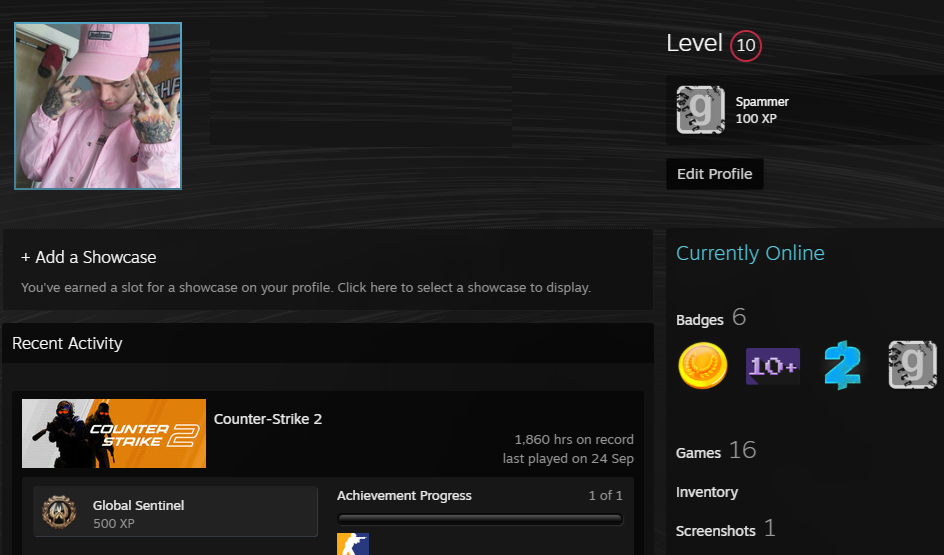Open the purple 10+ games badge
The image size is (944, 555).
(773, 366)
